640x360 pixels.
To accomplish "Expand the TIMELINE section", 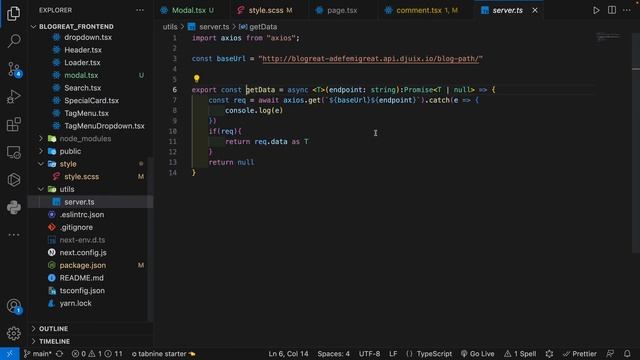I will tap(54, 341).
